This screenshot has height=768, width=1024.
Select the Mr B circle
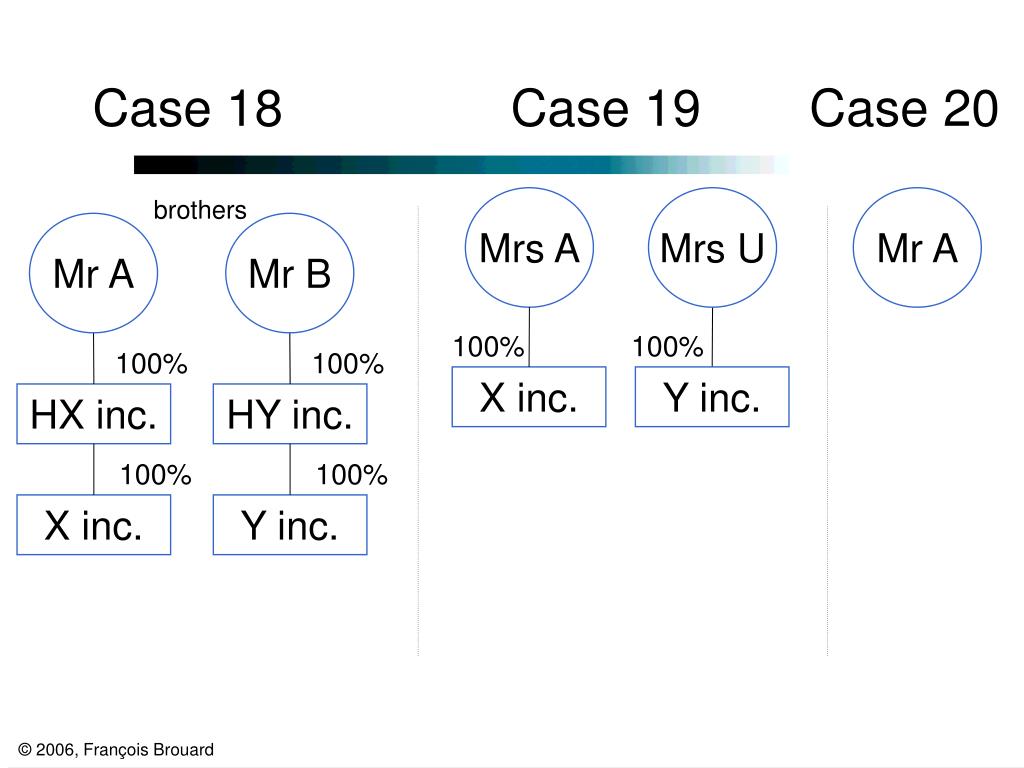pos(290,273)
